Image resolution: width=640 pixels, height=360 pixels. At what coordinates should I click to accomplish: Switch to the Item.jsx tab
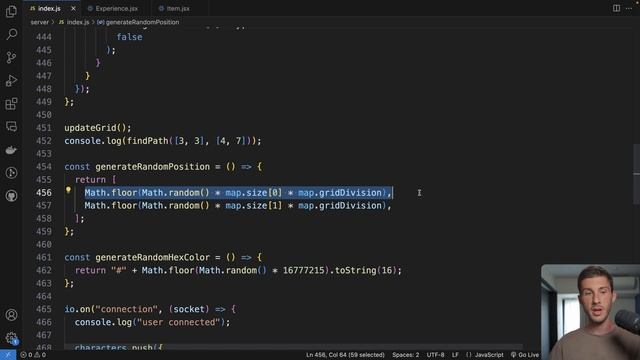[x=178, y=8]
